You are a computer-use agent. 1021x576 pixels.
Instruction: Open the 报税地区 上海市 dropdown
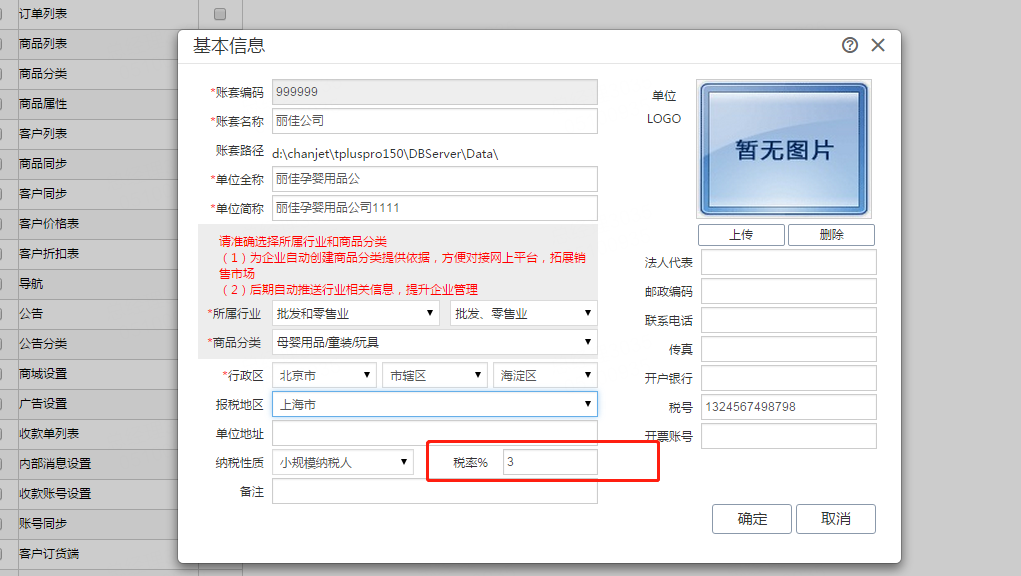(434, 404)
